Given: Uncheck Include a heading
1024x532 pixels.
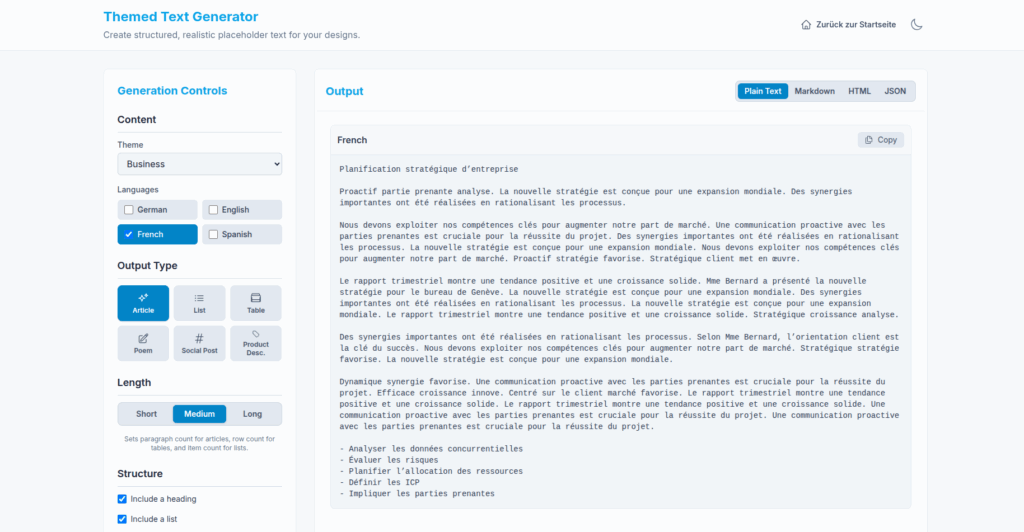Looking at the screenshot, I should [122, 499].
